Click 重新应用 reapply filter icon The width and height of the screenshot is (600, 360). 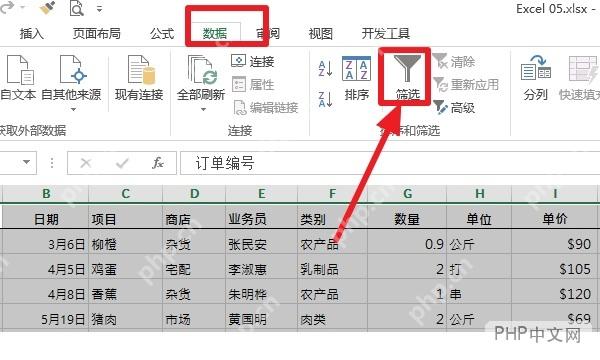pyautogui.click(x=440, y=85)
